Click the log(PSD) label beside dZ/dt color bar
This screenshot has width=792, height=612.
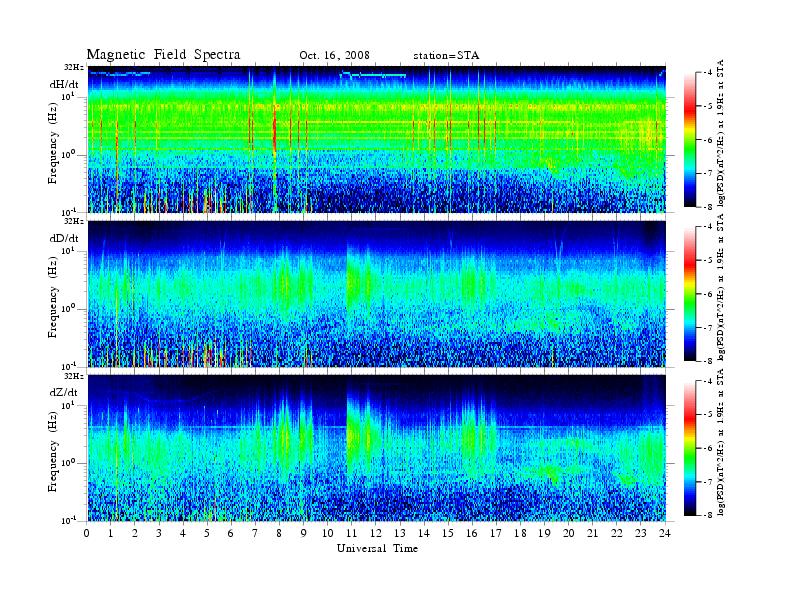coord(721,442)
